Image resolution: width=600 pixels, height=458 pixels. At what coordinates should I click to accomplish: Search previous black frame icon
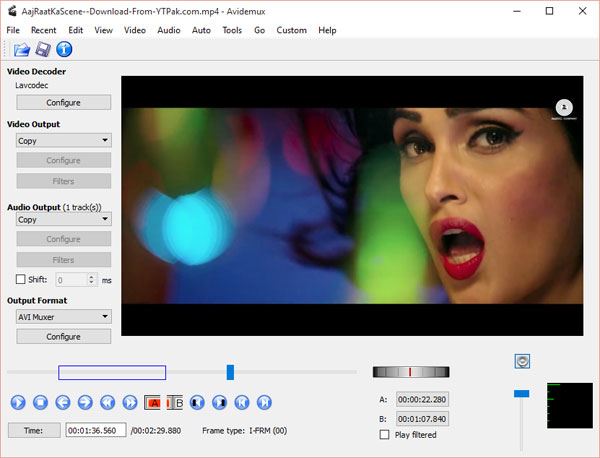197,403
